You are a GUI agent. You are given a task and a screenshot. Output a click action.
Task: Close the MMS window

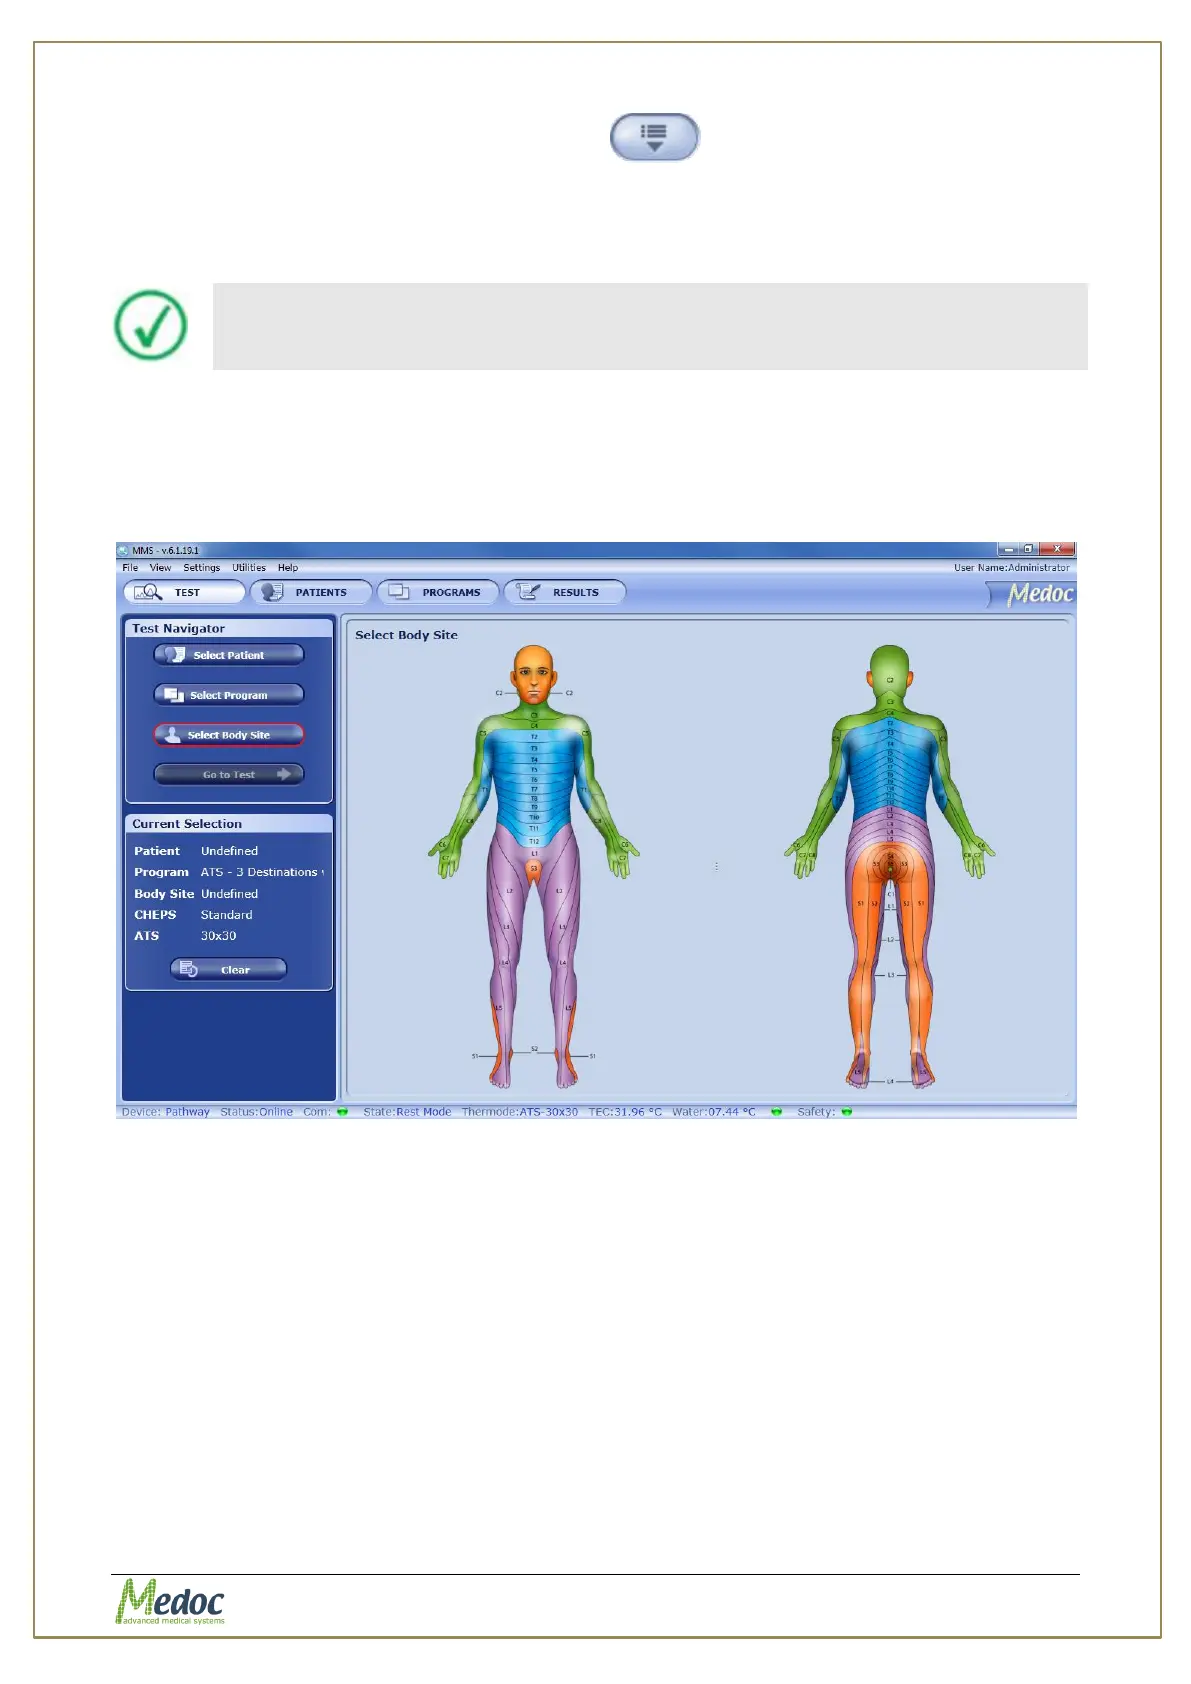(1057, 549)
